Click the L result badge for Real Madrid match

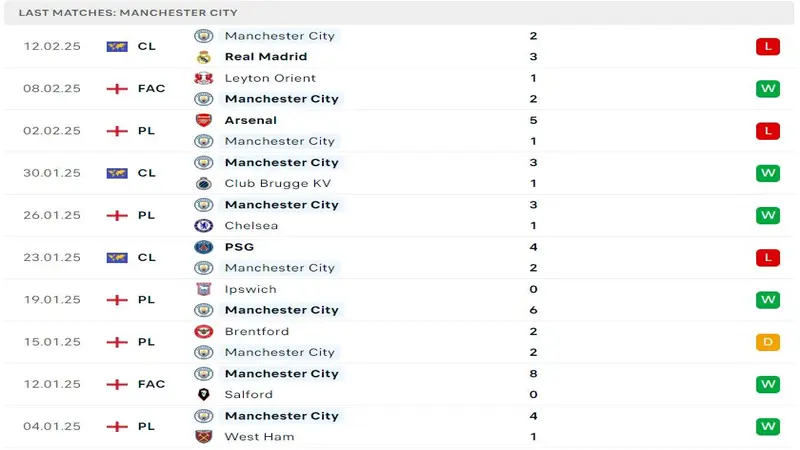(x=767, y=46)
